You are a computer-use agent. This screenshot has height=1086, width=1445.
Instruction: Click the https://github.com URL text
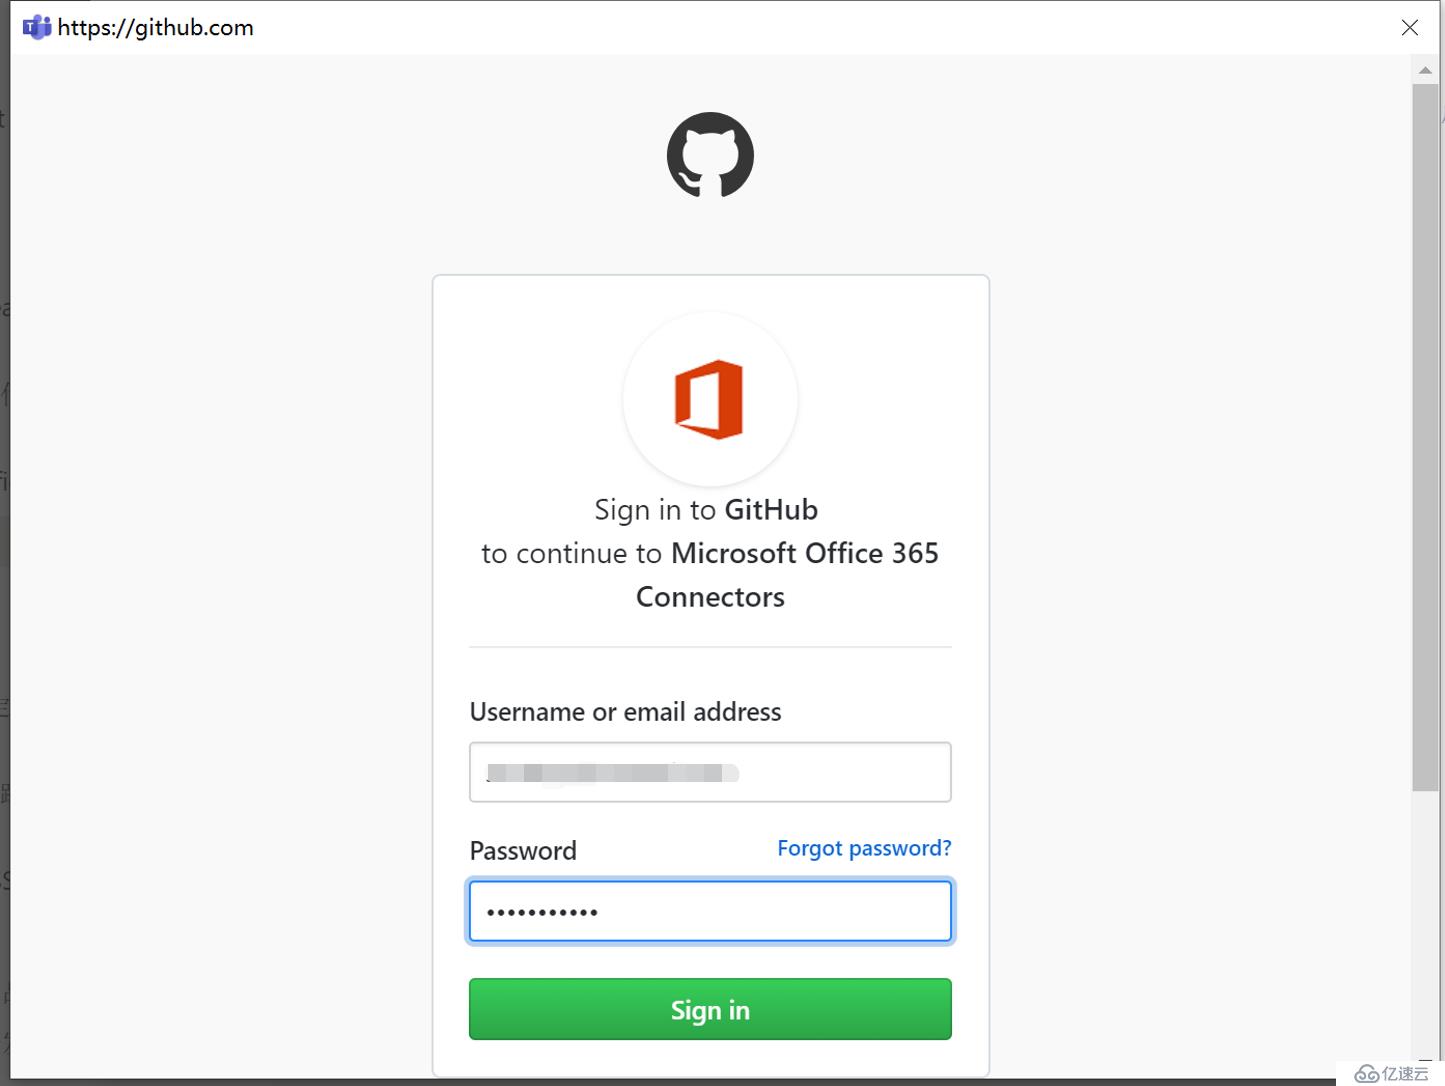156,28
